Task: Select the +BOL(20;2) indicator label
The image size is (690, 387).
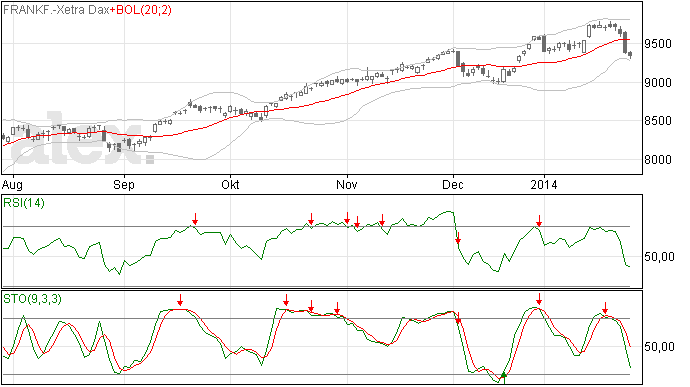Action: point(141,10)
